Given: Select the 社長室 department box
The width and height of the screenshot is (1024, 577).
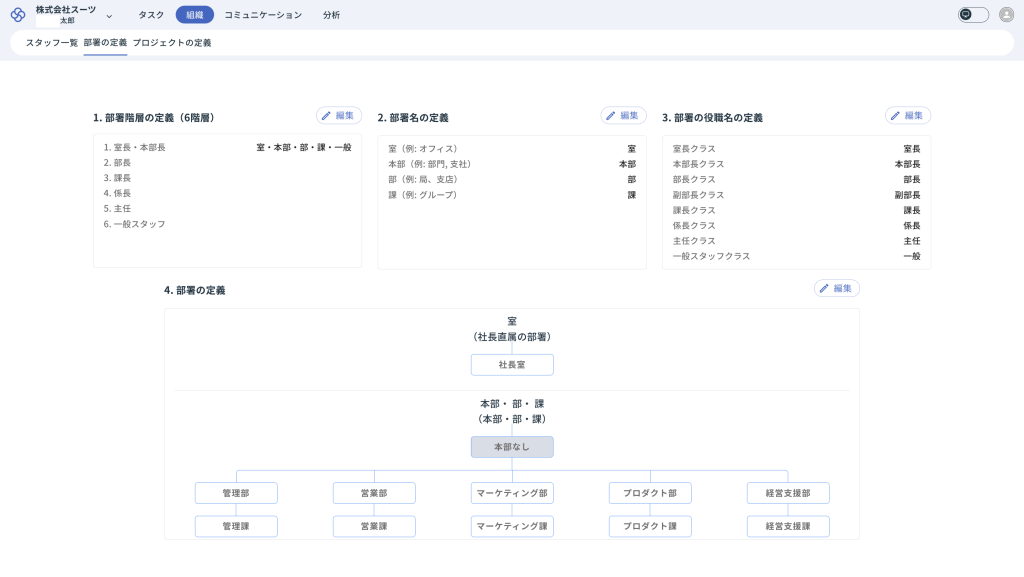Looking at the screenshot, I should (x=512, y=365).
